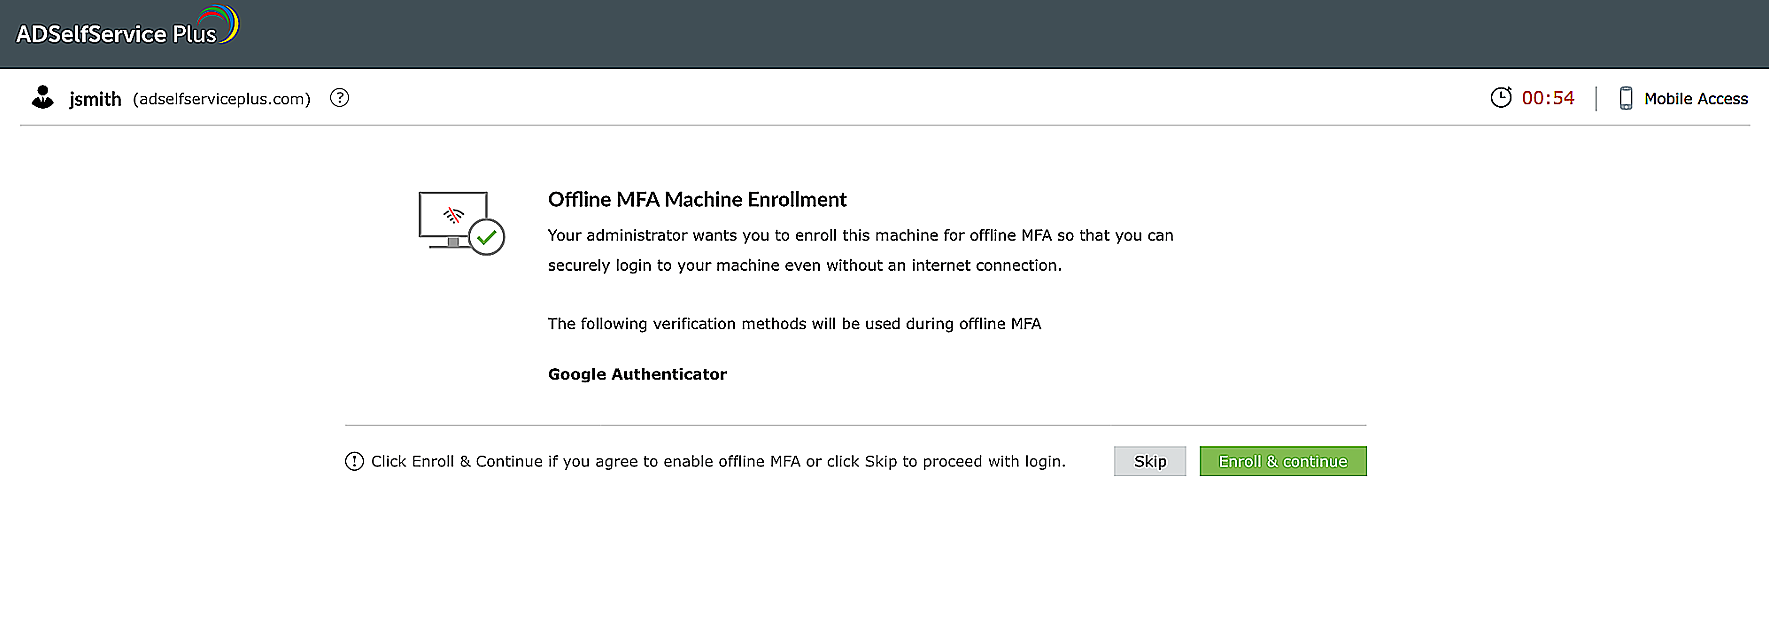Image resolution: width=1769 pixels, height=627 pixels.
Task: Click the 'following verification methods' sentence
Action: tap(794, 324)
